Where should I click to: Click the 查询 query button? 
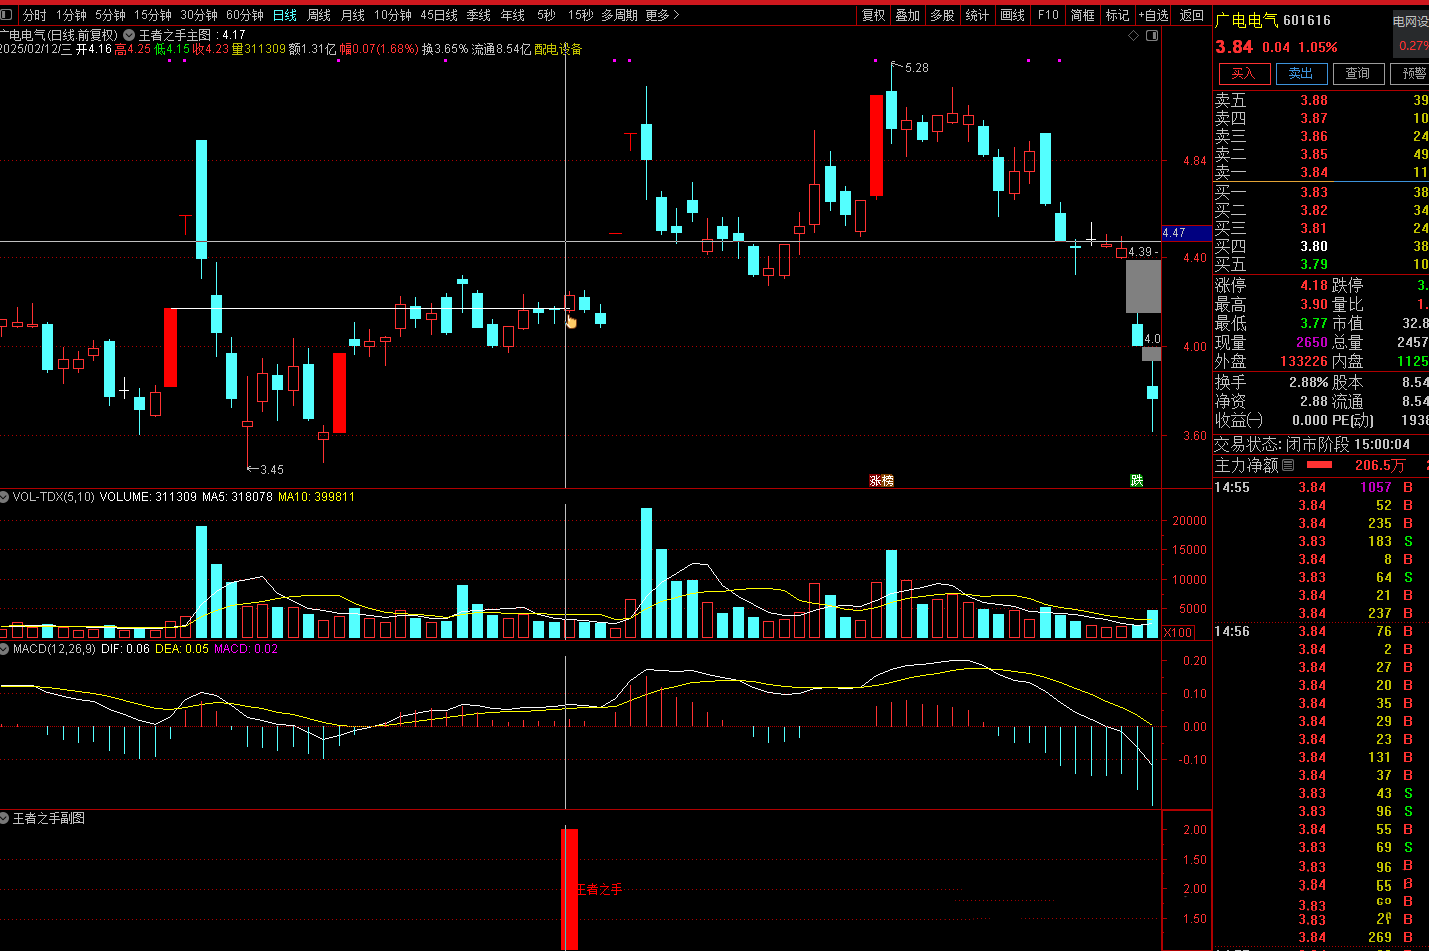[x=1357, y=74]
